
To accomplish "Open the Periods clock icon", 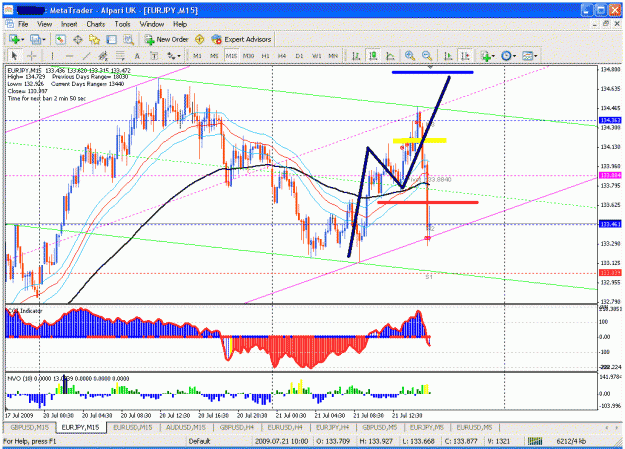I will pyautogui.click(x=506, y=56).
